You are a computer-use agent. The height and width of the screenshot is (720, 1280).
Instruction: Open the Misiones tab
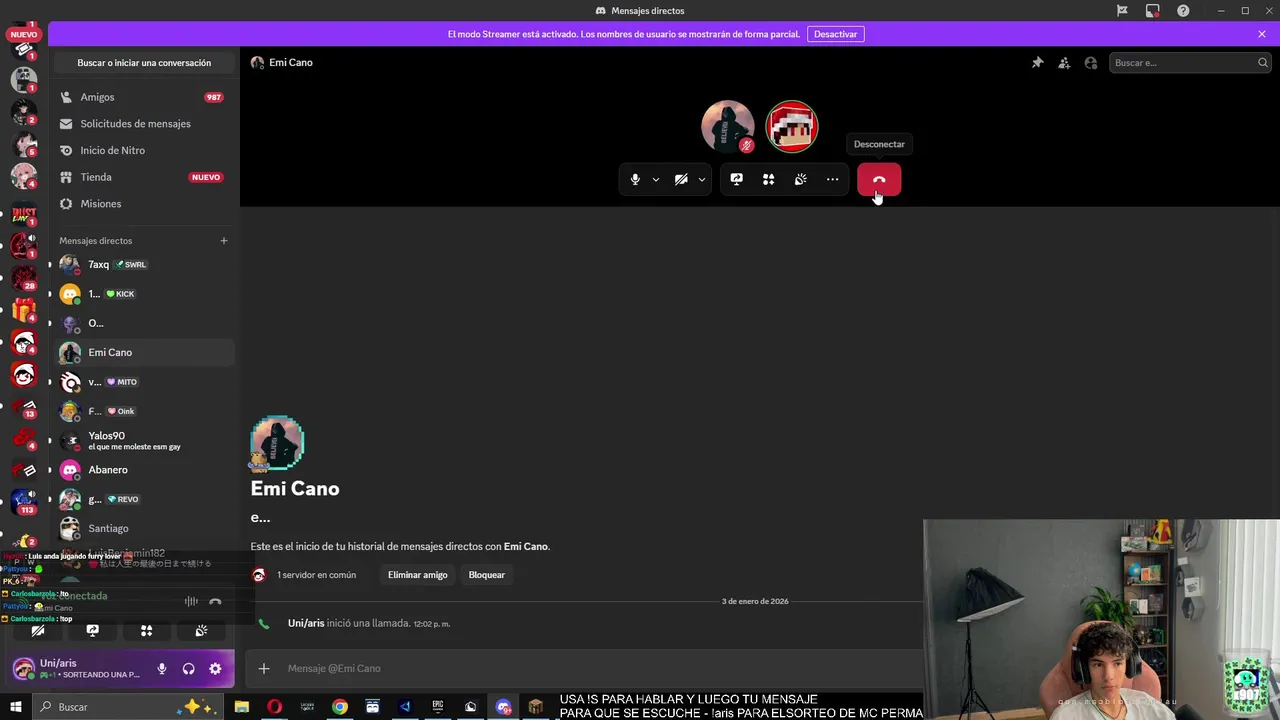pyautogui.click(x=143, y=204)
